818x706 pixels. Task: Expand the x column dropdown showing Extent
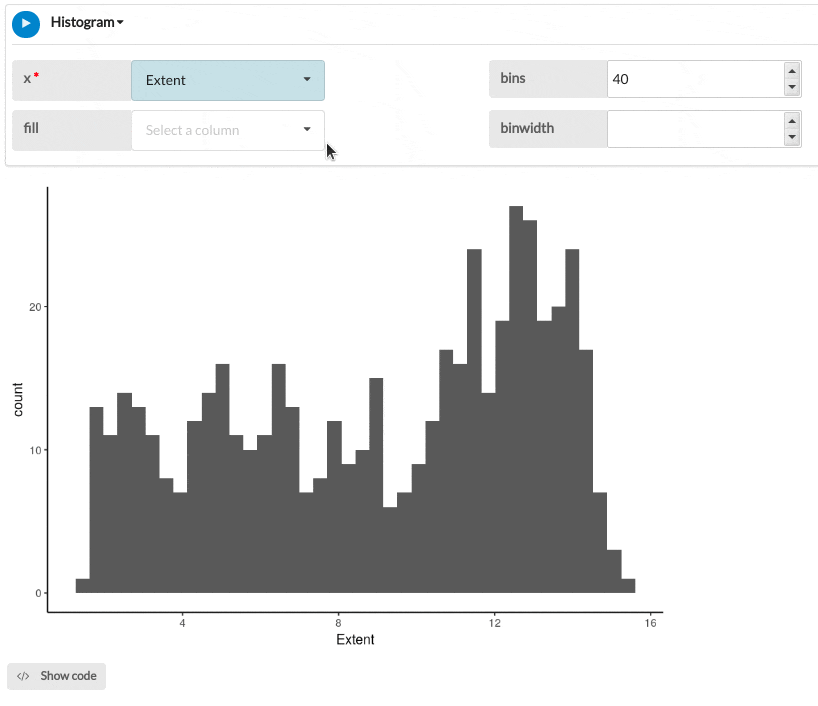point(227,80)
